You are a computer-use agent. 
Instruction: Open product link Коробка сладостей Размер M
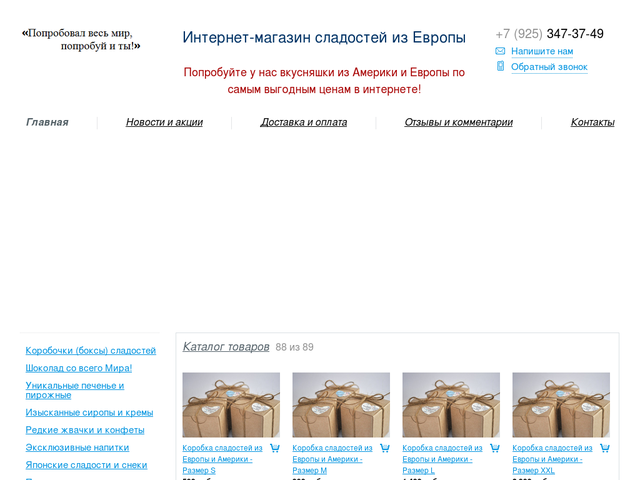tap(332, 459)
